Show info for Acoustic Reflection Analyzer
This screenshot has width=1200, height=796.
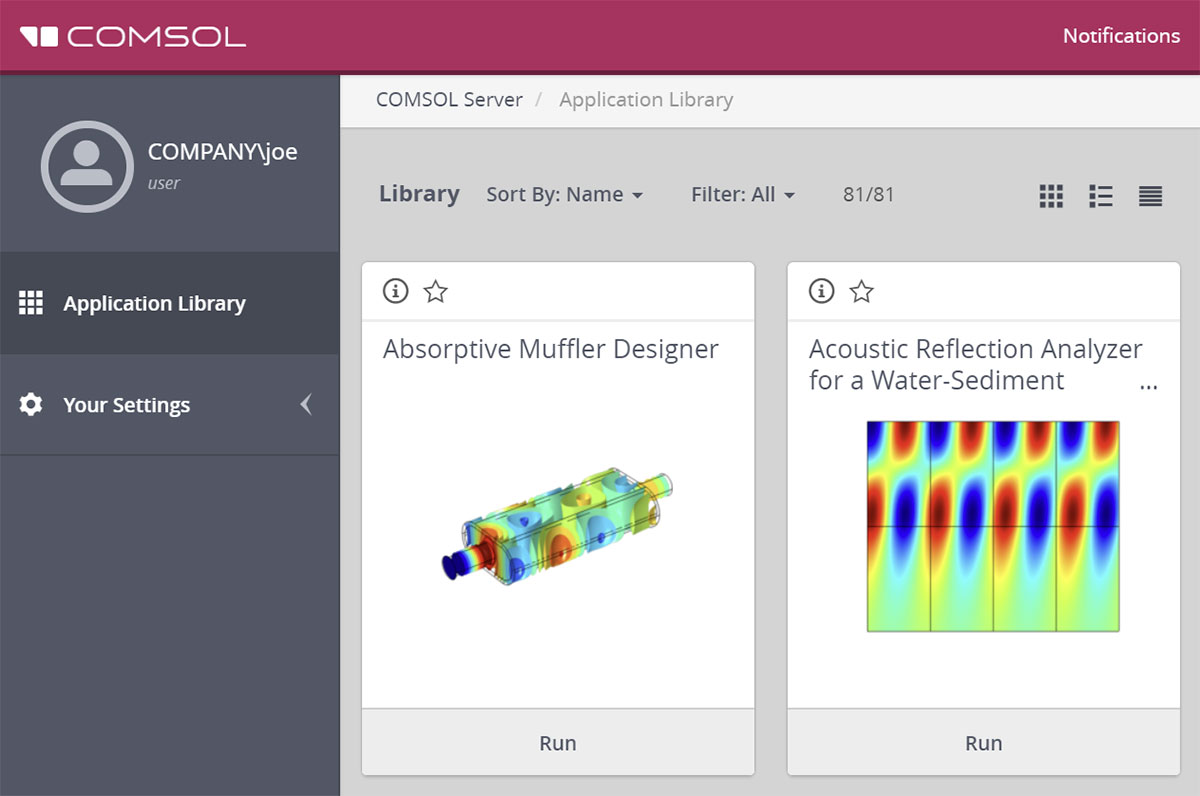tap(821, 291)
